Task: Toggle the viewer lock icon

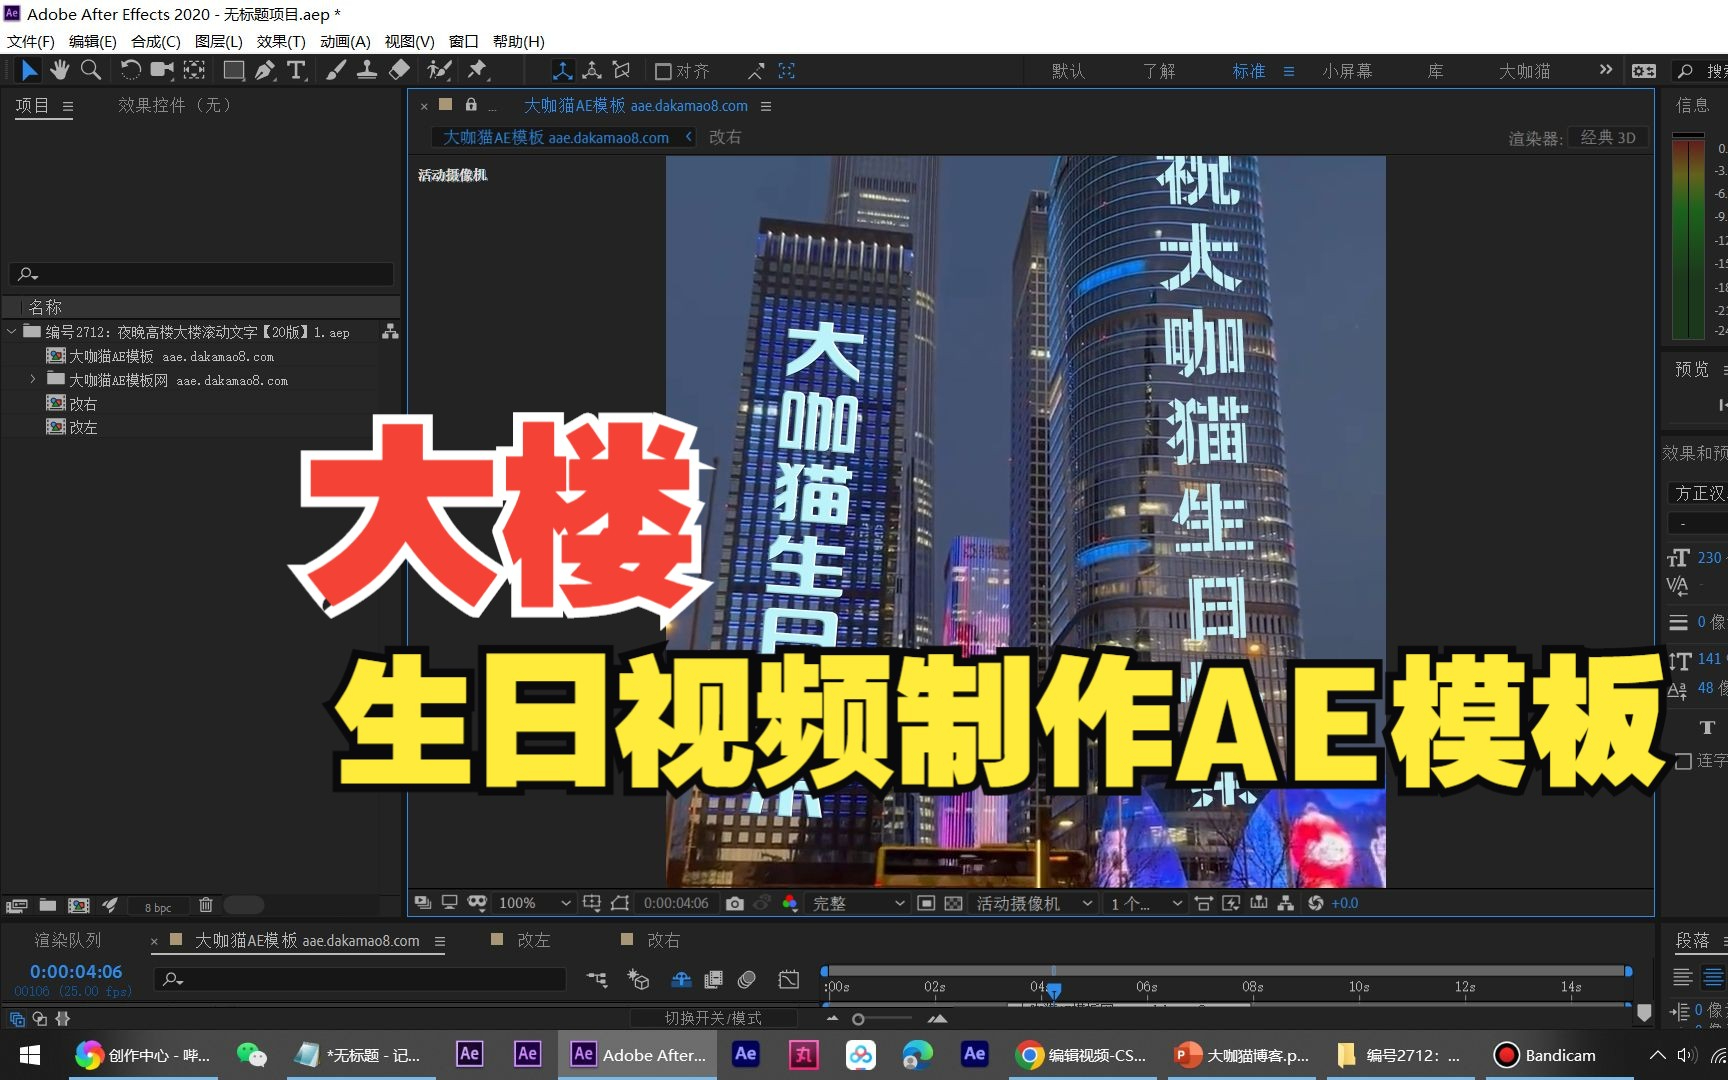Action: pos(471,104)
